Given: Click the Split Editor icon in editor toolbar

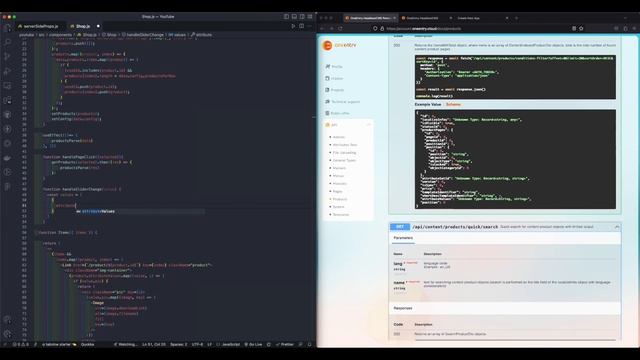Looking at the screenshot, I should coord(302,26).
